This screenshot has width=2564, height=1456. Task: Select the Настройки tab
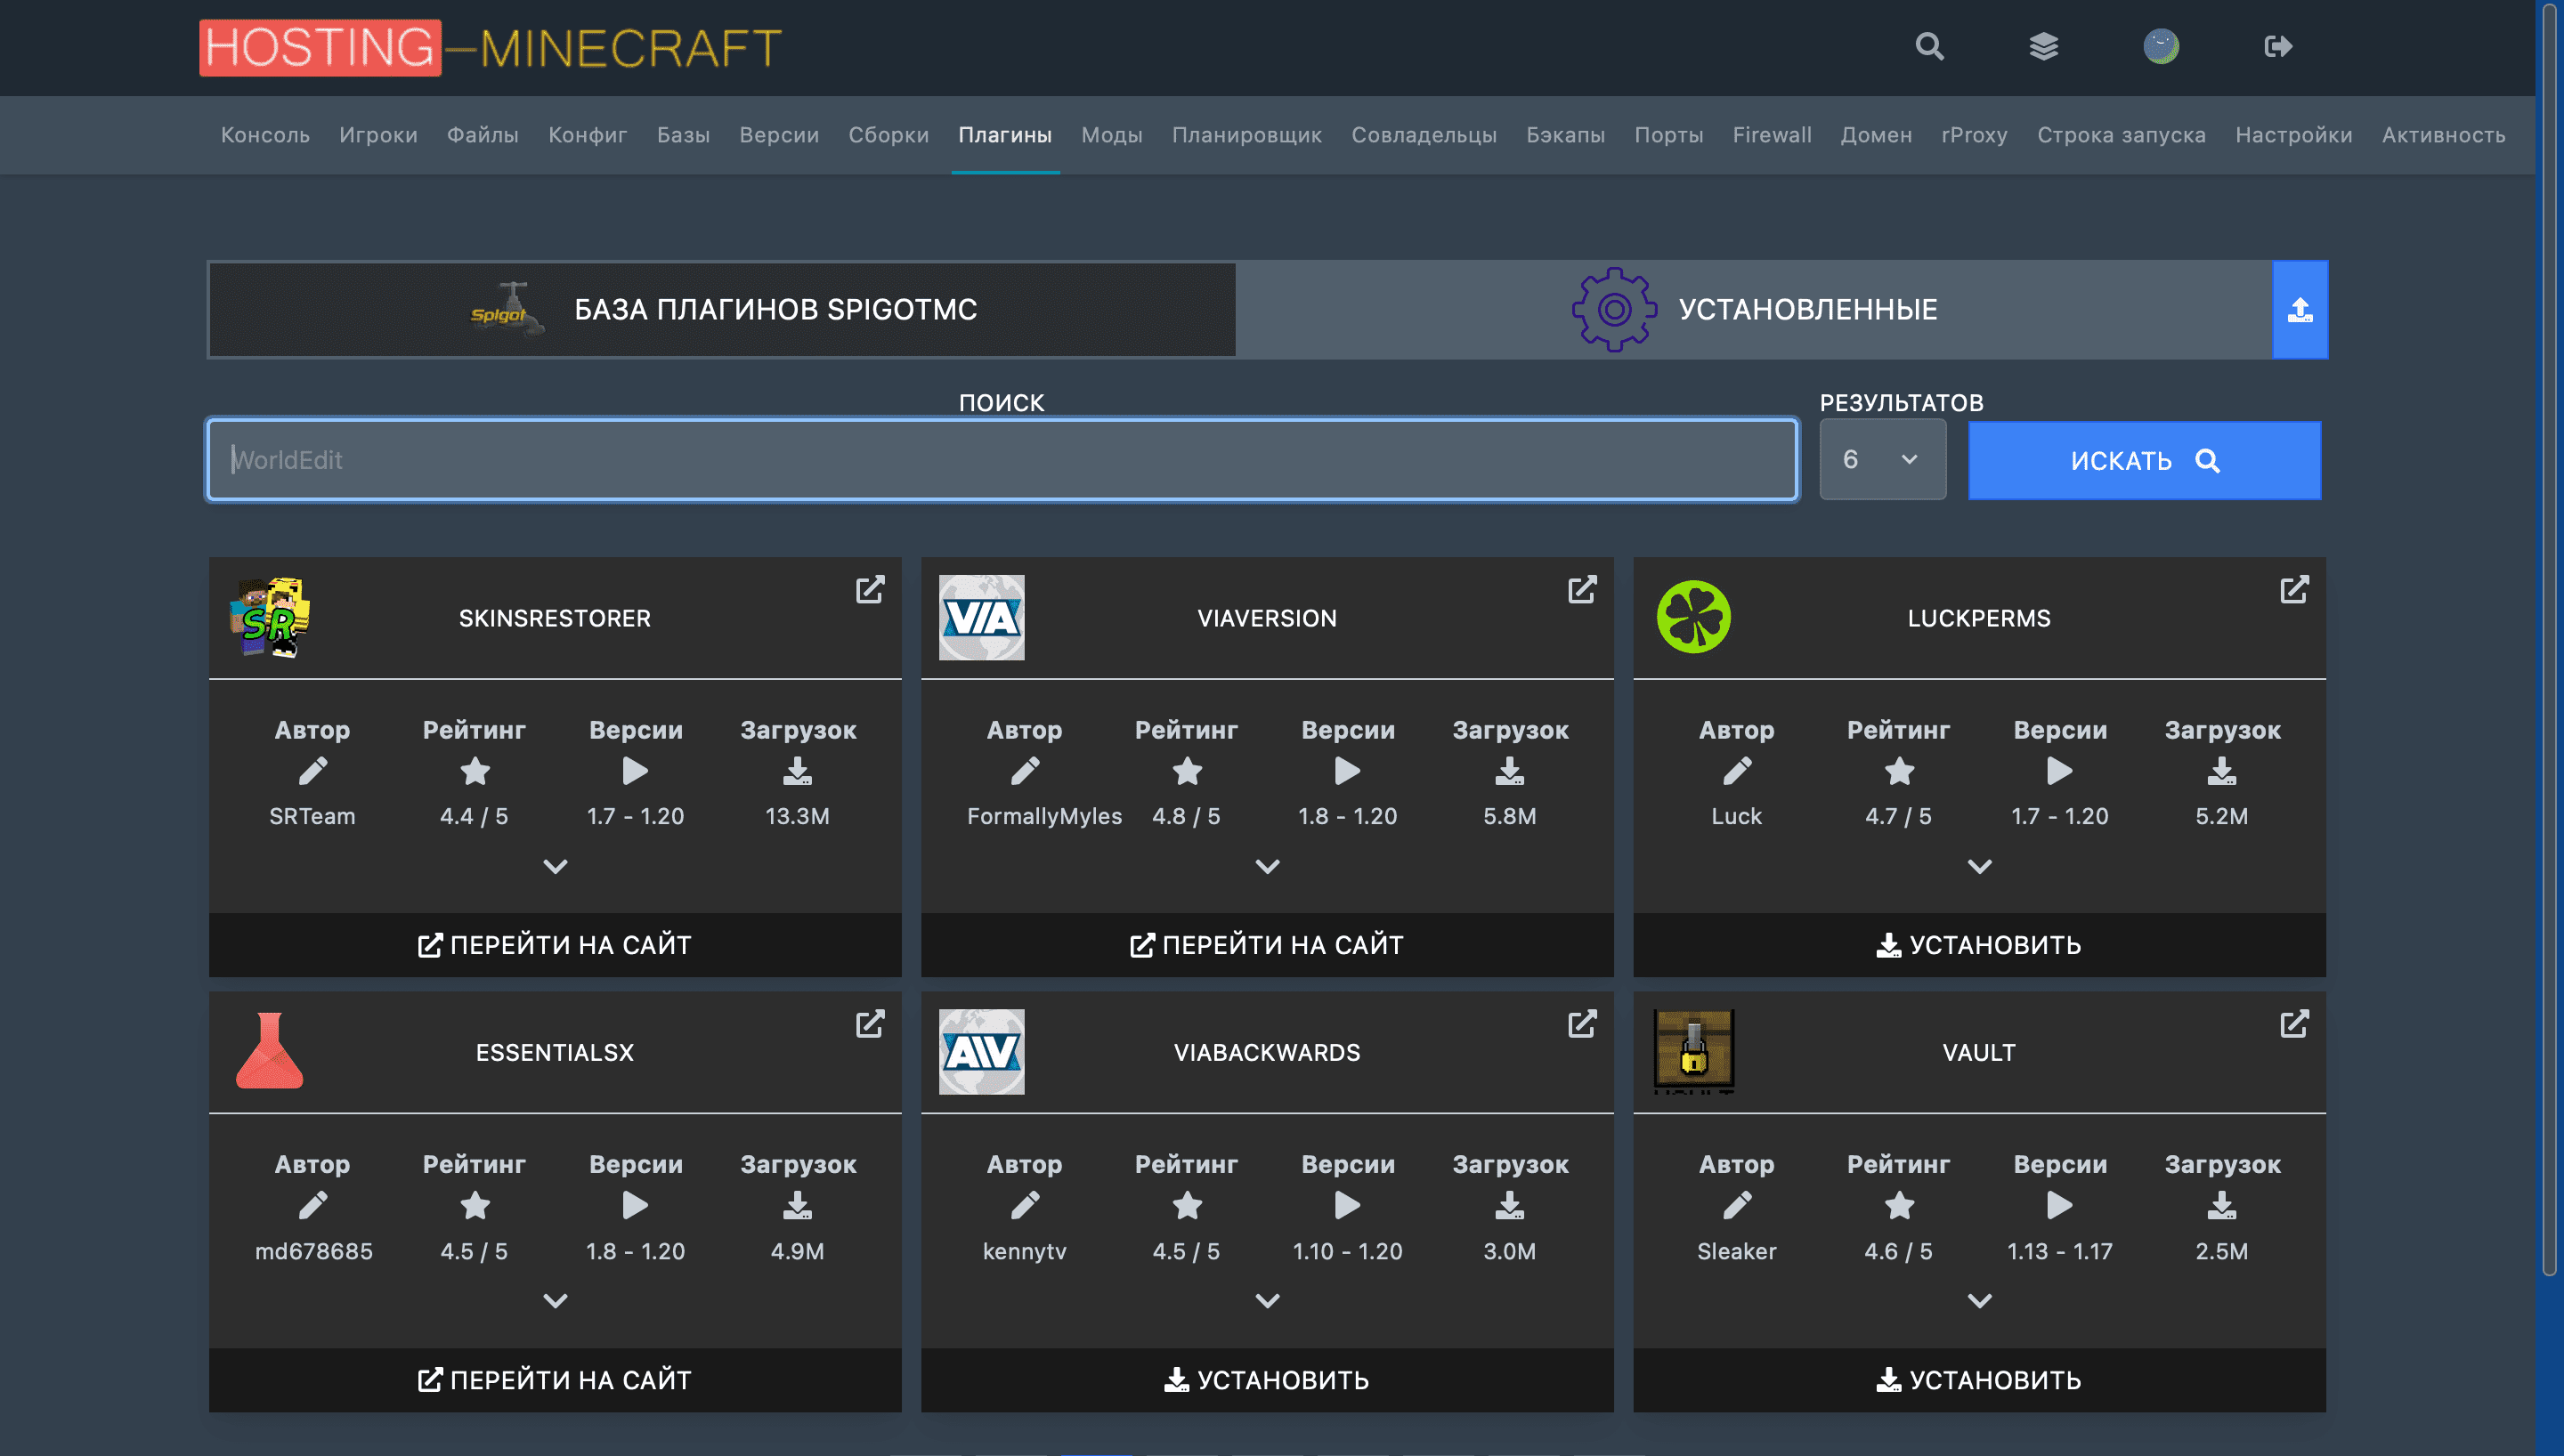coord(2294,135)
